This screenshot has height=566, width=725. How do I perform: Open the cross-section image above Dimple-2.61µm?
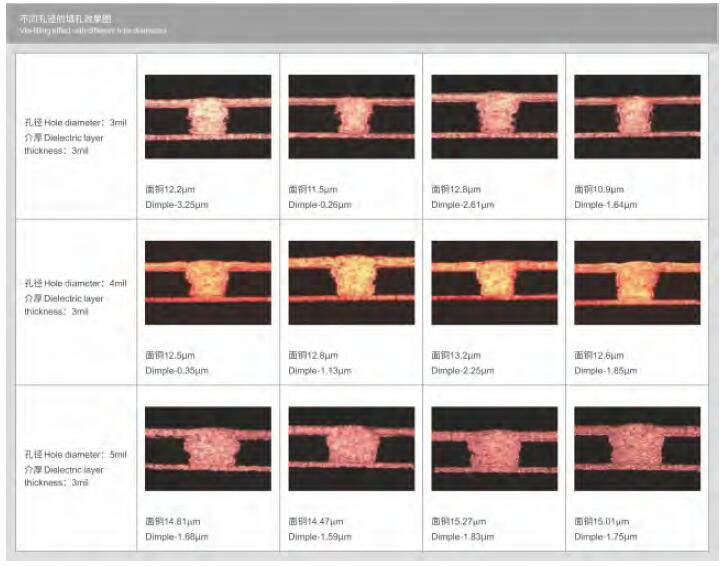coord(494,116)
